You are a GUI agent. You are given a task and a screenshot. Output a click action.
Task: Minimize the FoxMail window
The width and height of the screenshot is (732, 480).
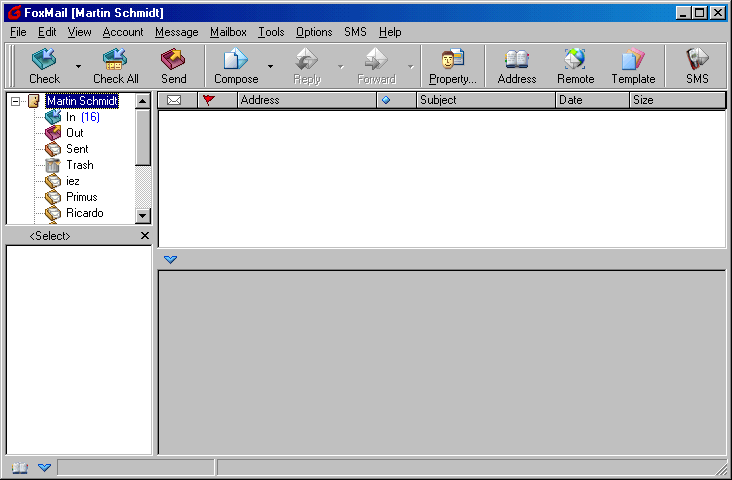pos(683,13)
